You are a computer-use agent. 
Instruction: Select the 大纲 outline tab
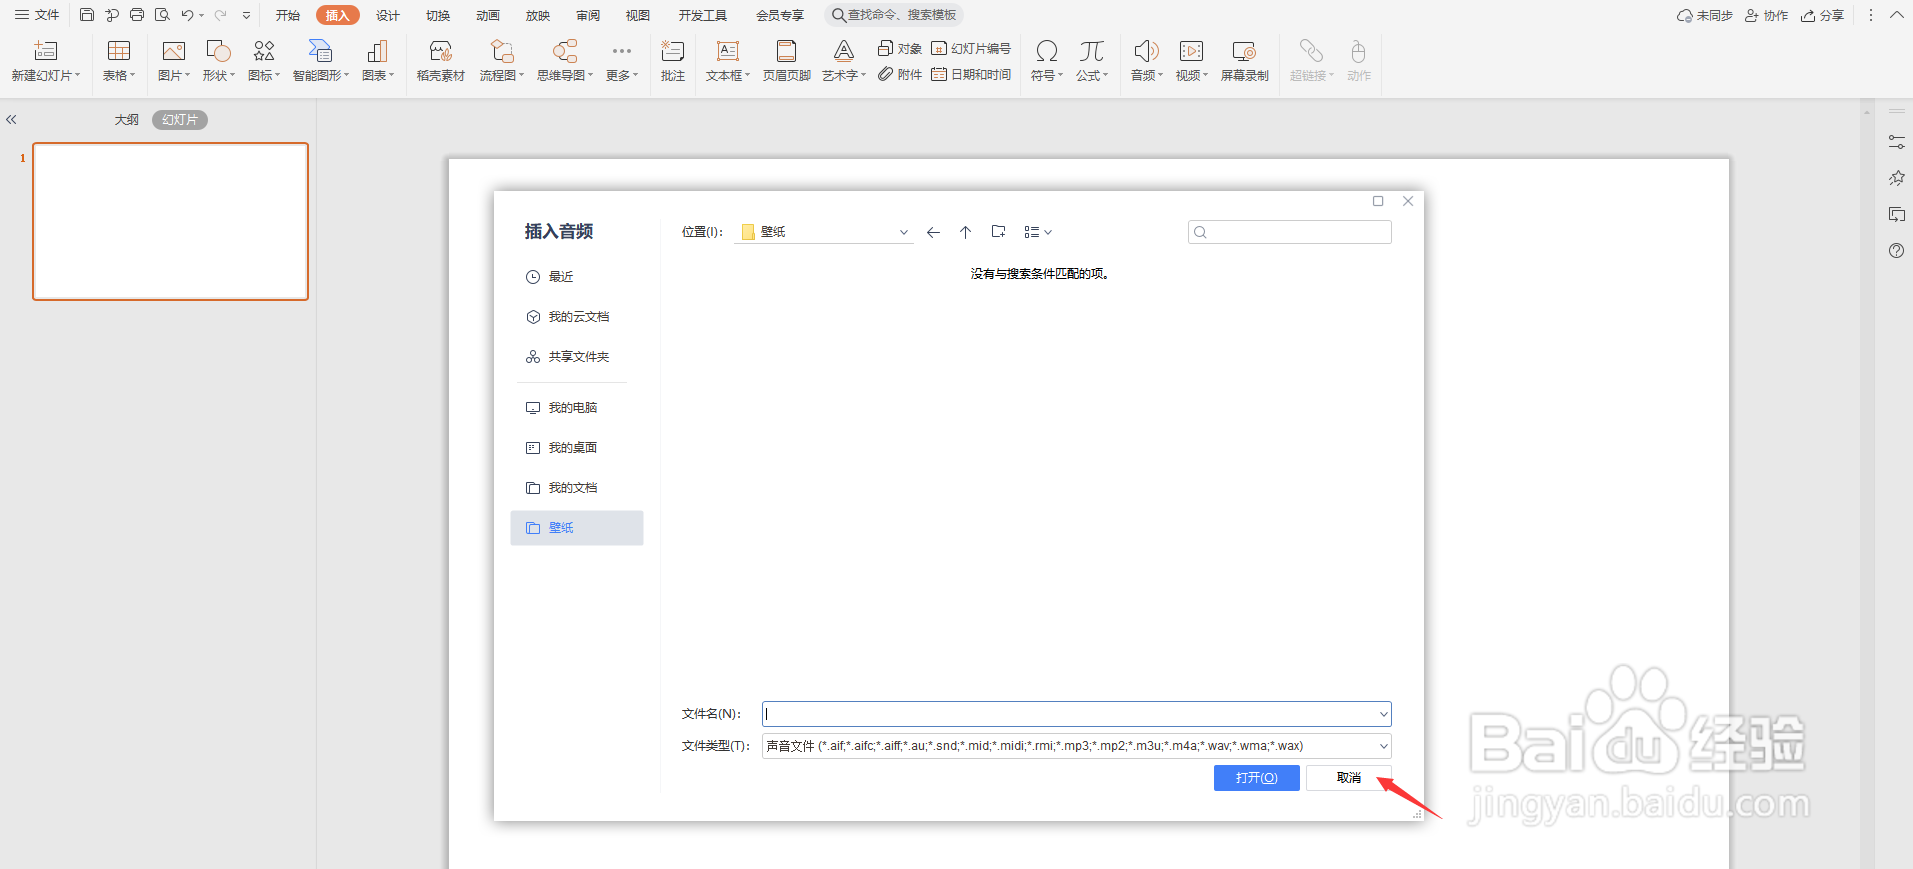[x=127, y=120]
